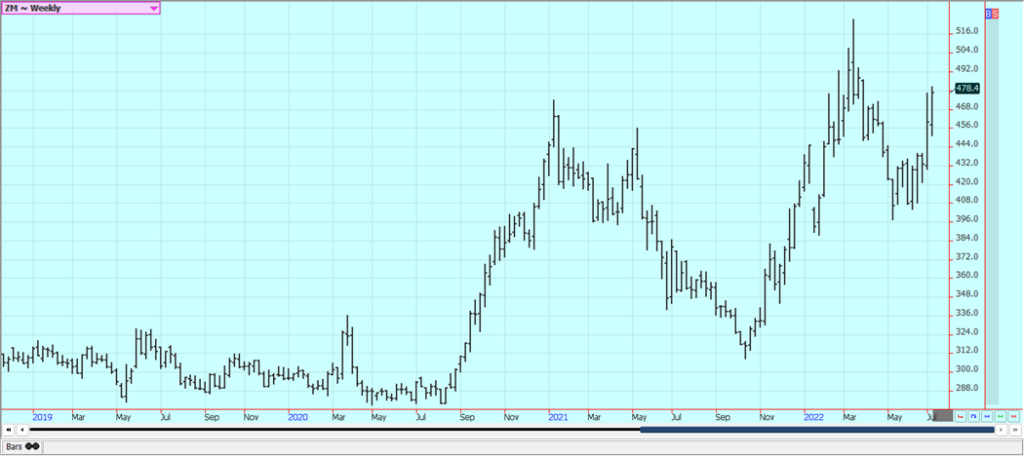Click the 420.0 price axis label
The image size is (1024, 456).
966,182
